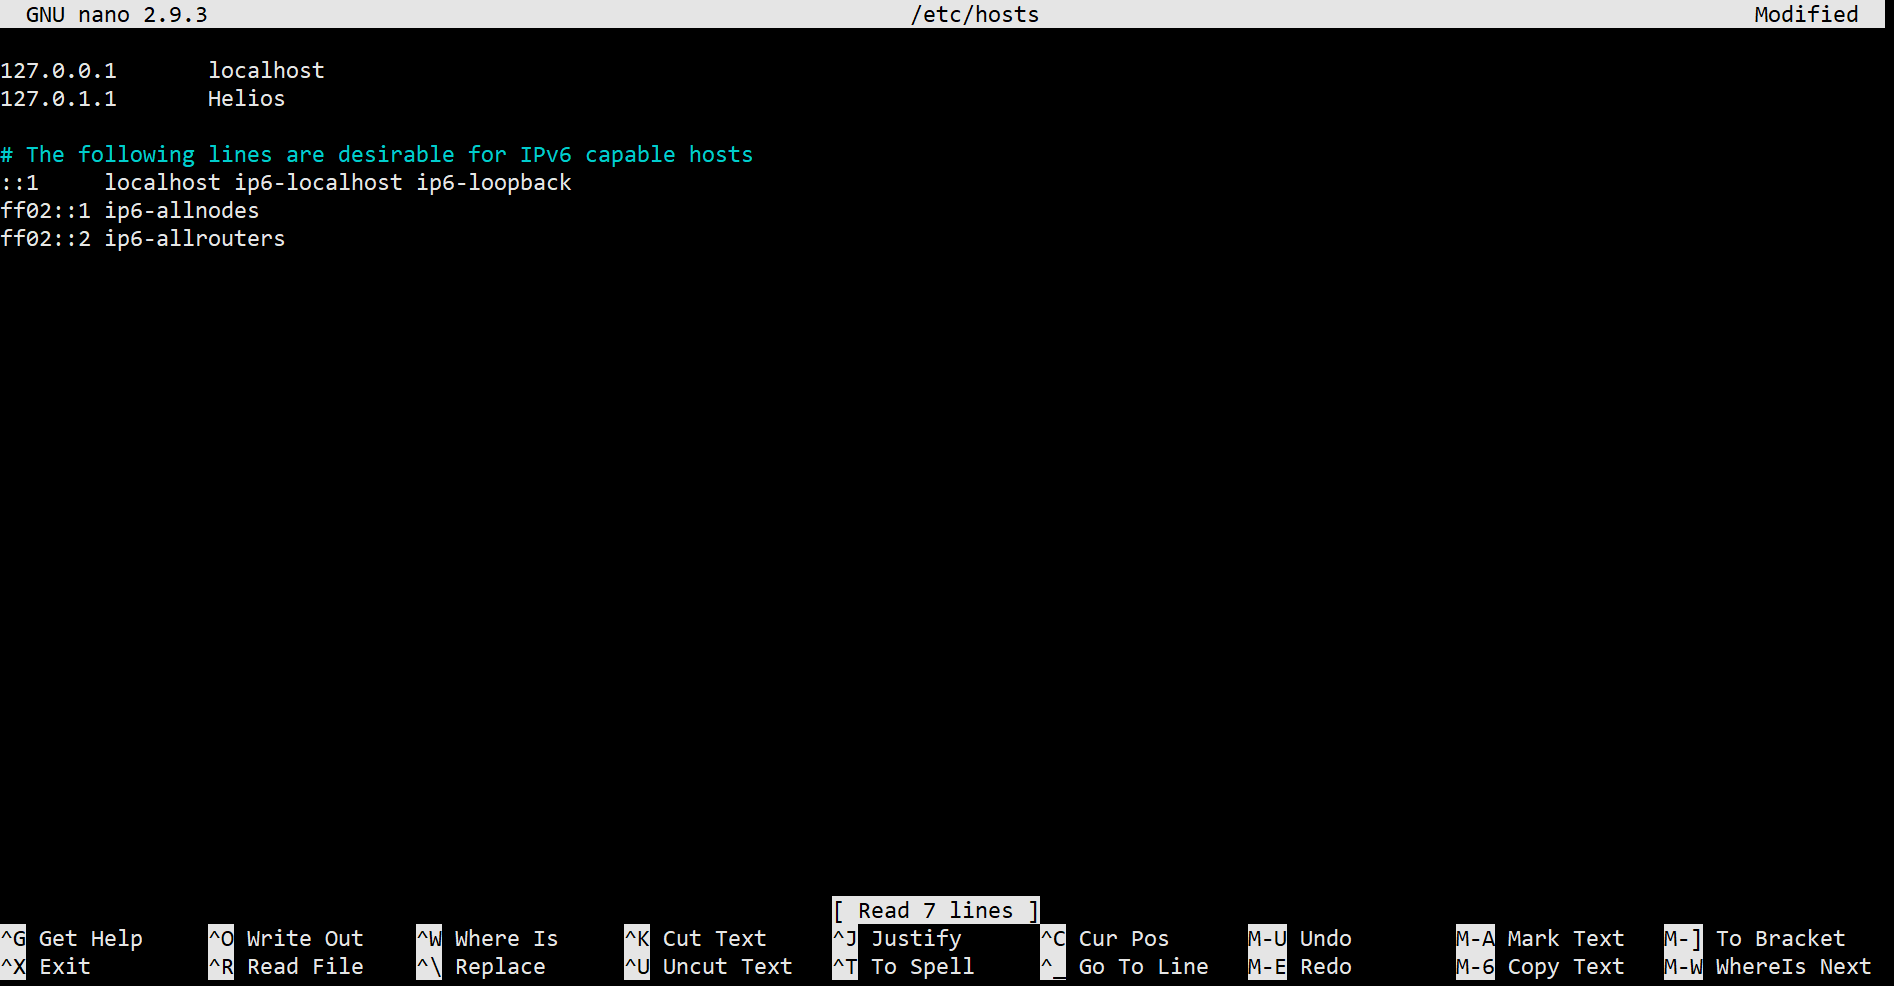Click the ^X Exit shortcut
The width and height of the screenshot is (1894, 986).
(x=47, y=967)
